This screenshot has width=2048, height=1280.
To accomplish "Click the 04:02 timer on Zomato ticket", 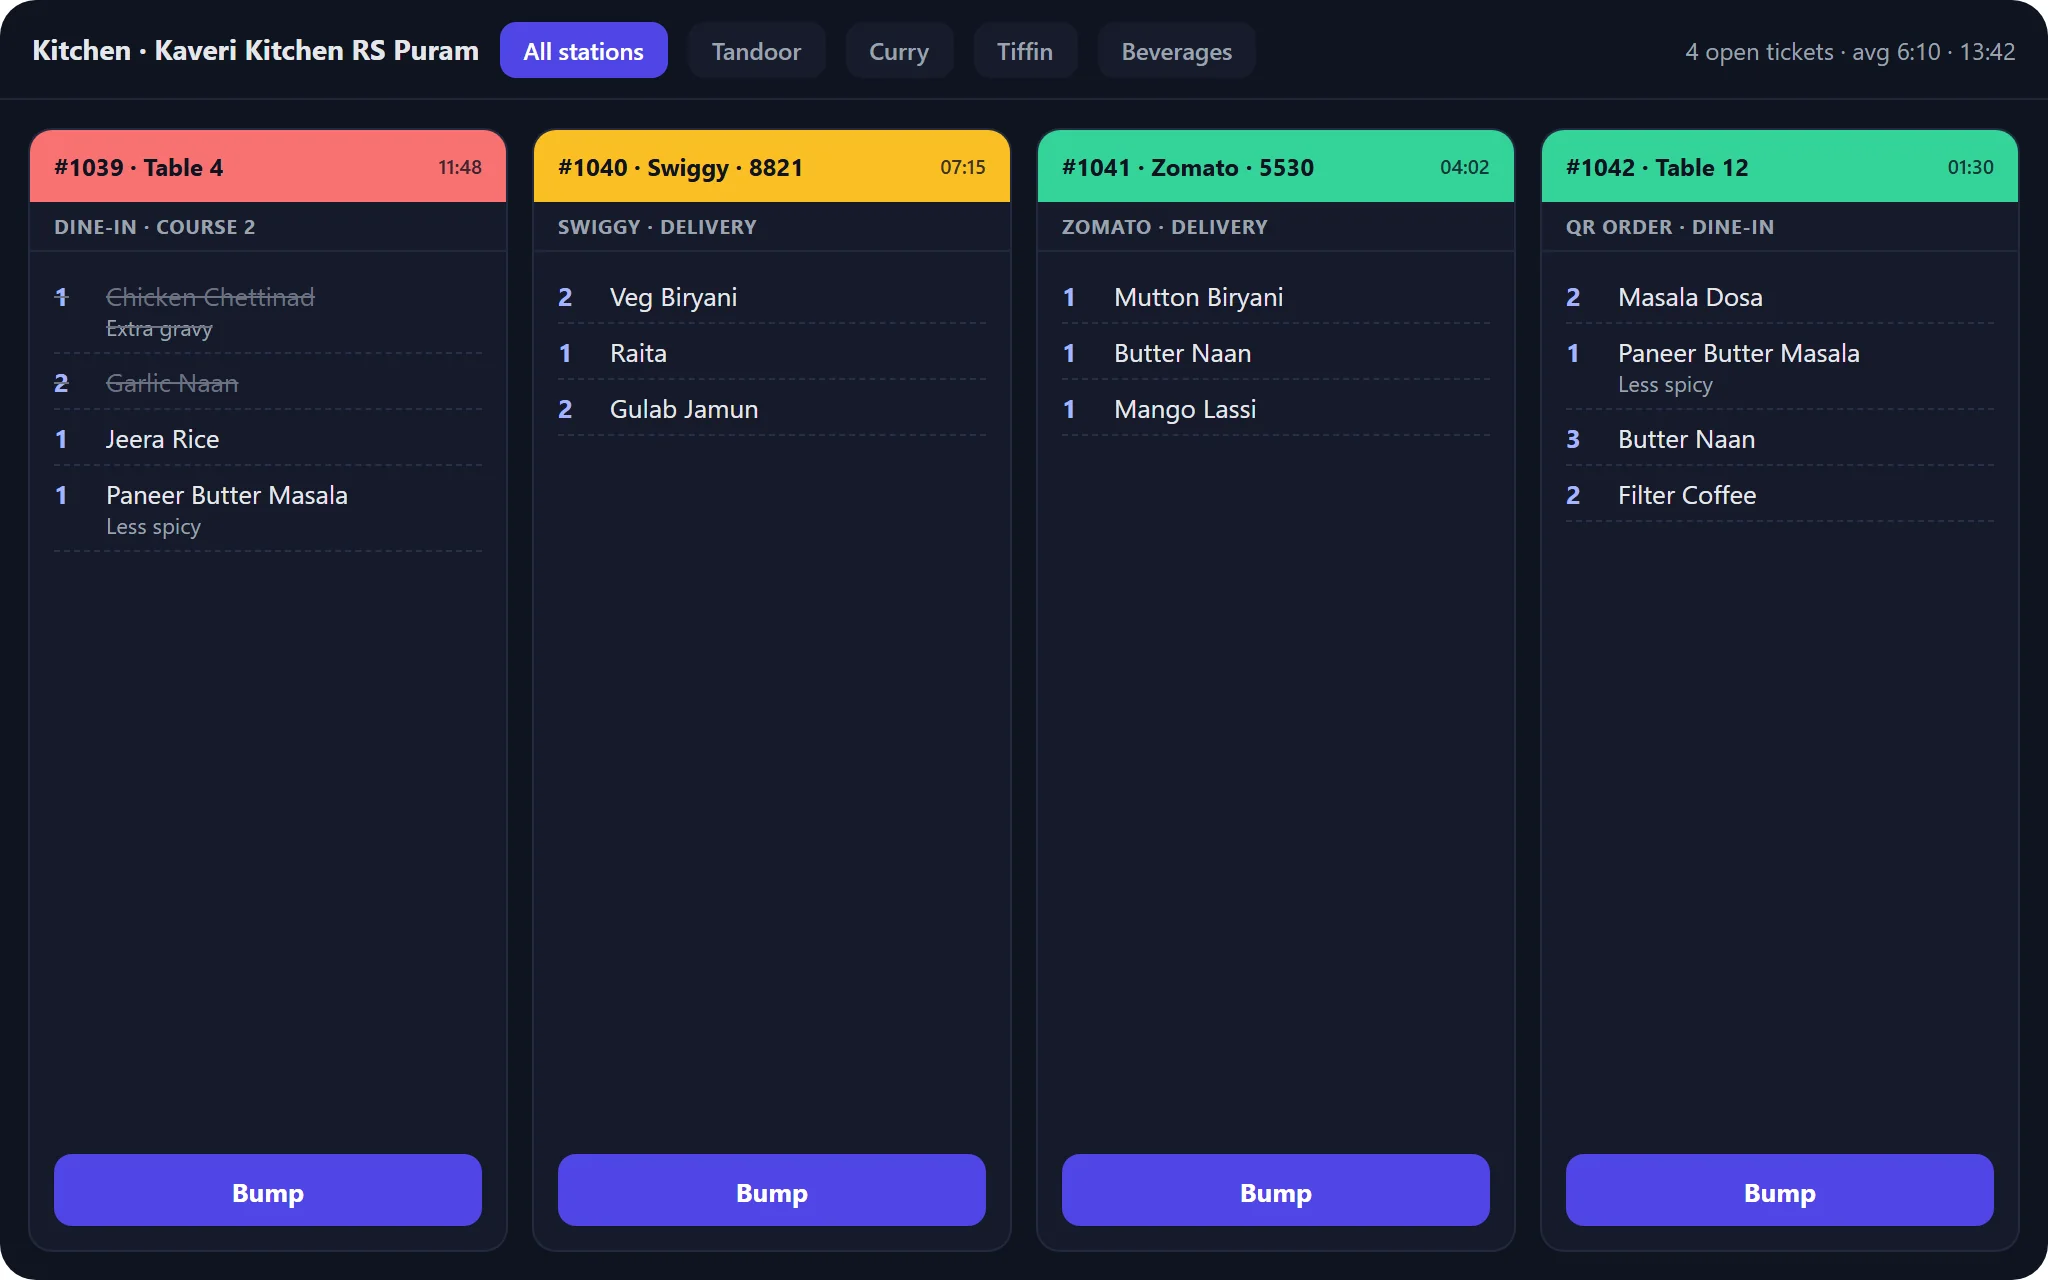I will coord(1465,167).
